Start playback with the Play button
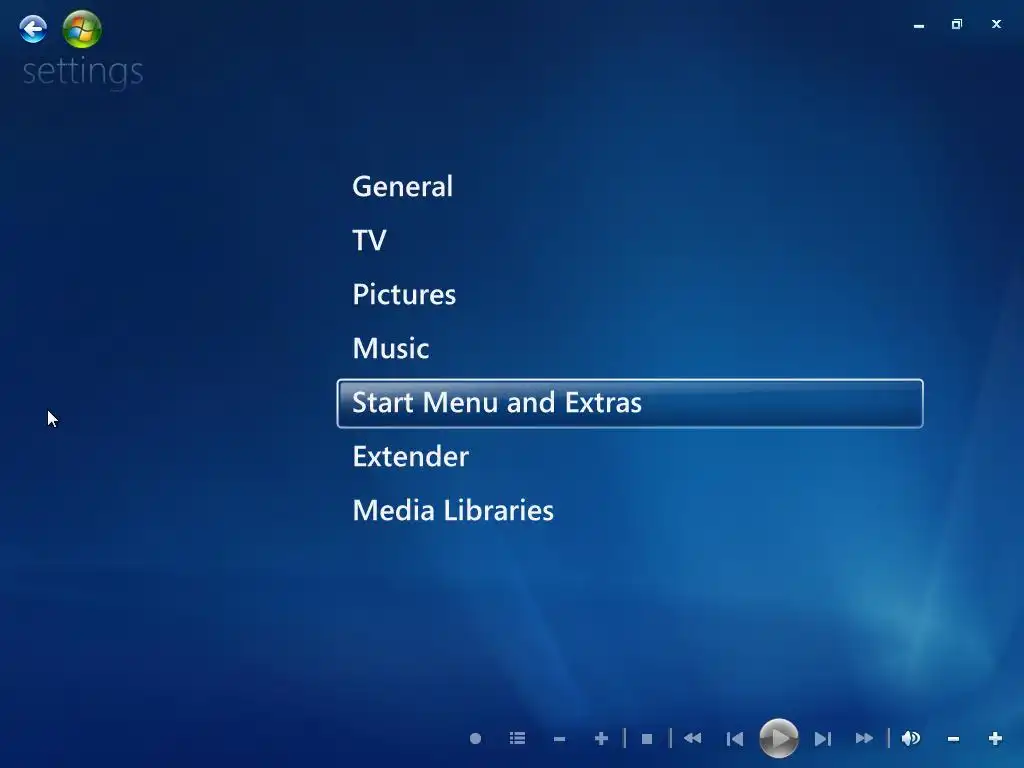1024x768 pixels. point(778,739)
